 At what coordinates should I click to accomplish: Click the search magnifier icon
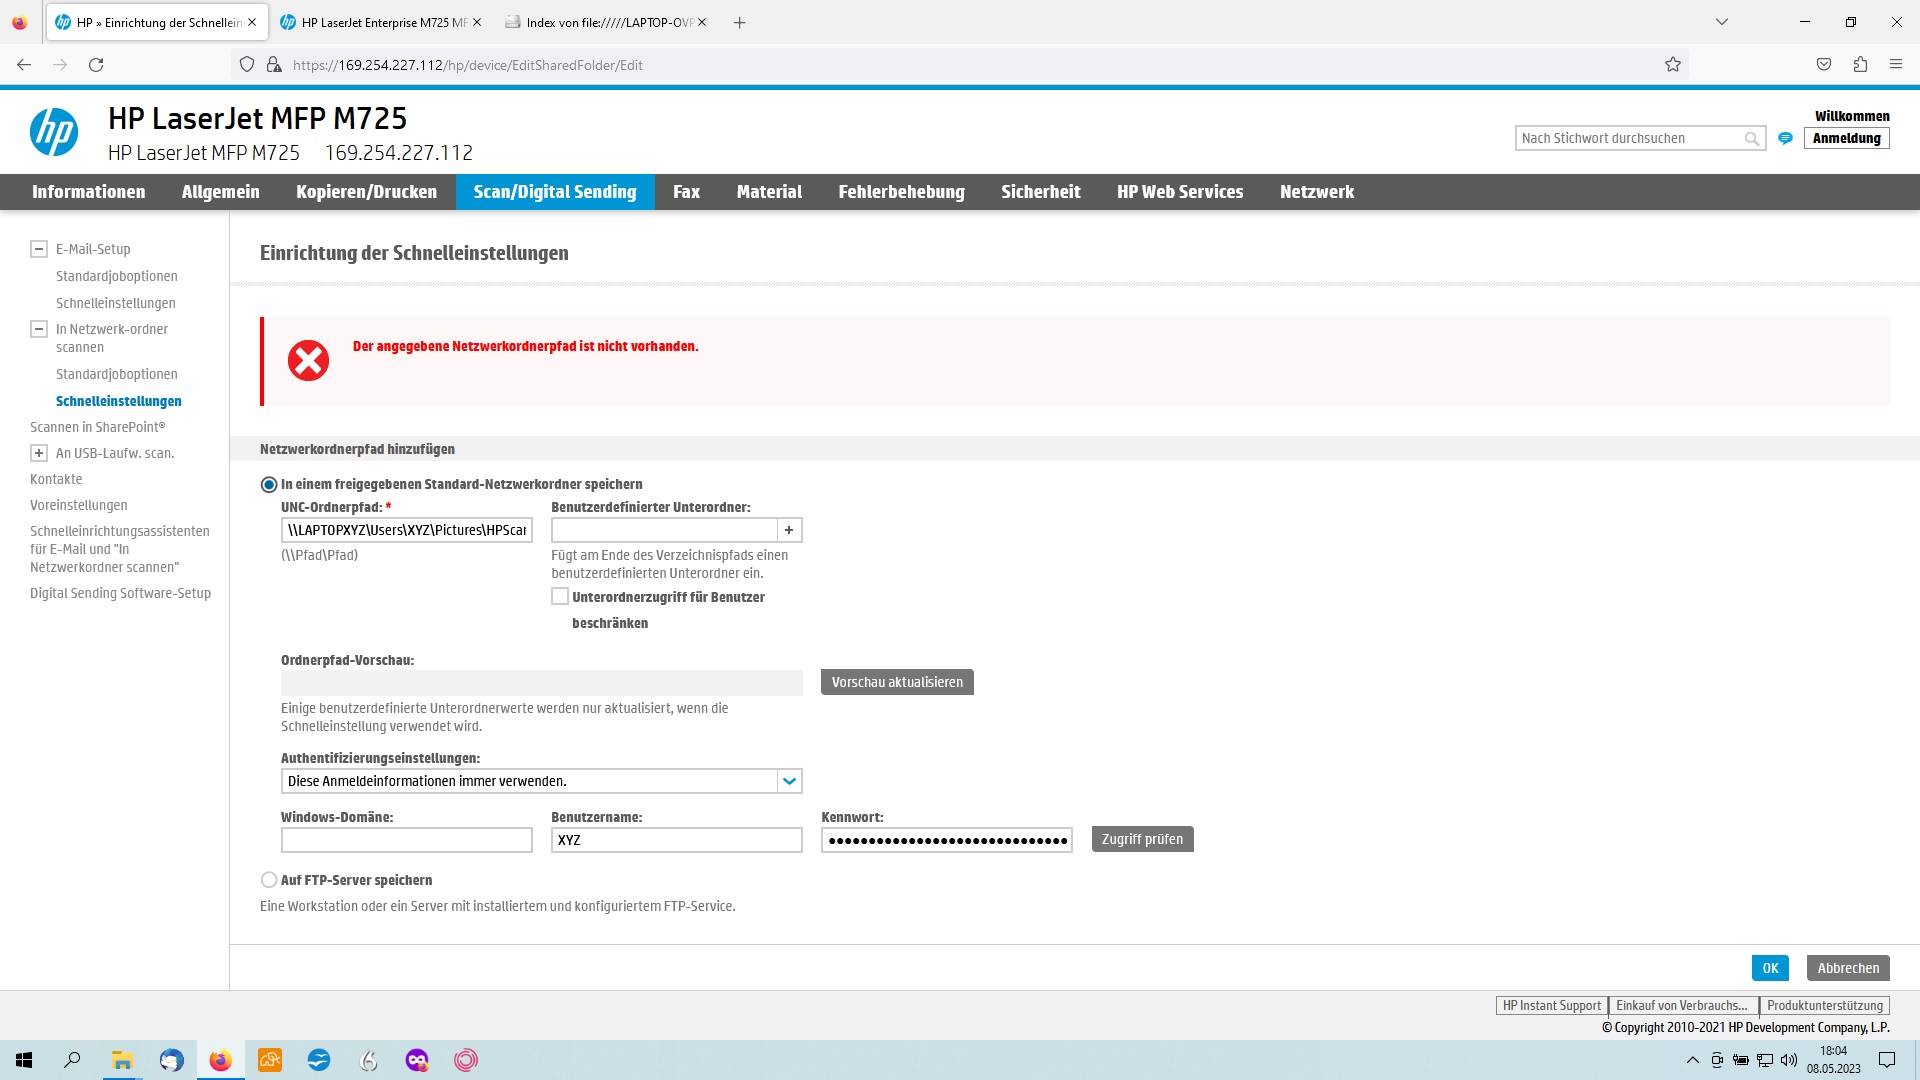click(x=1751, y=139)
